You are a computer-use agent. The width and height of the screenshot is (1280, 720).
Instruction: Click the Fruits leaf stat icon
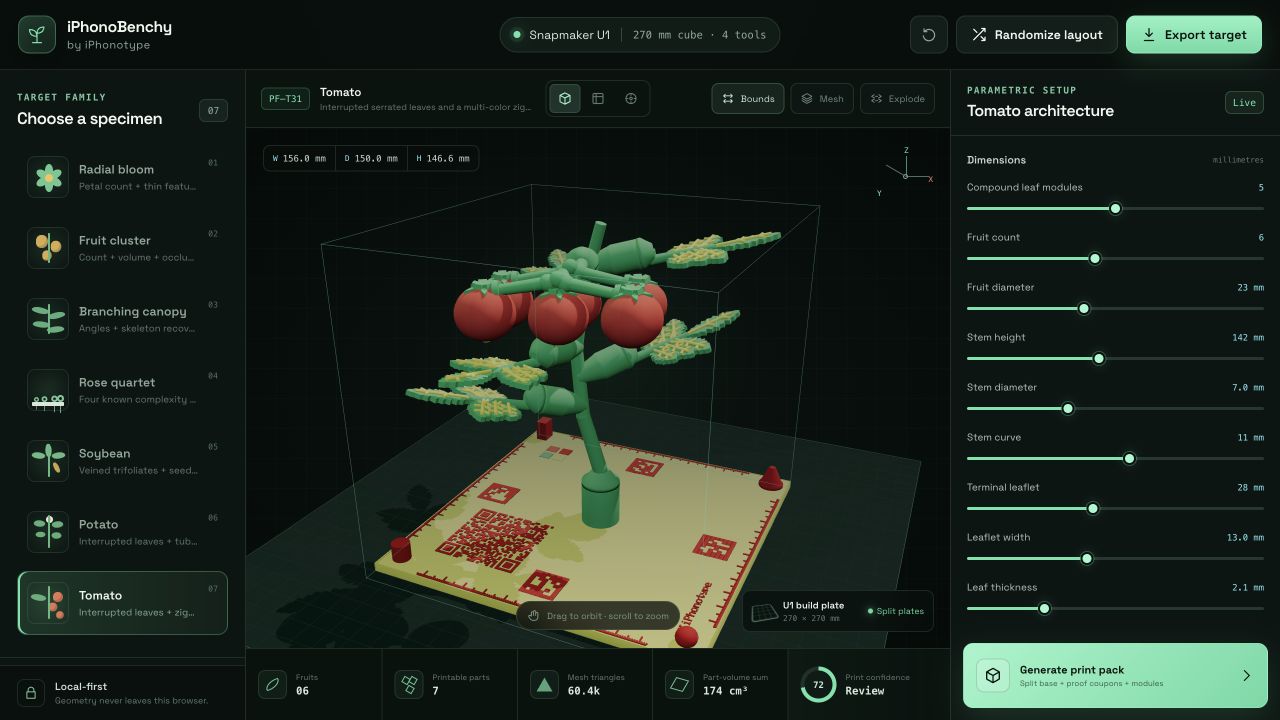pyautogui.click(x=272, y=685)
